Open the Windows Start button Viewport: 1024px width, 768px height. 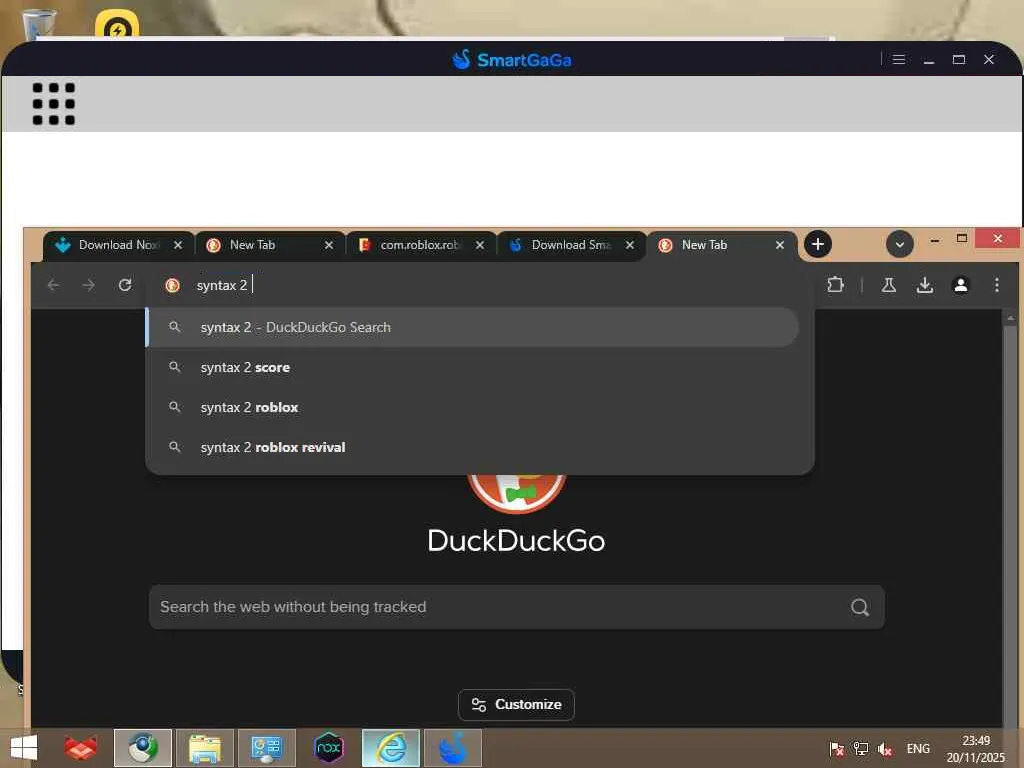point(24,748)
